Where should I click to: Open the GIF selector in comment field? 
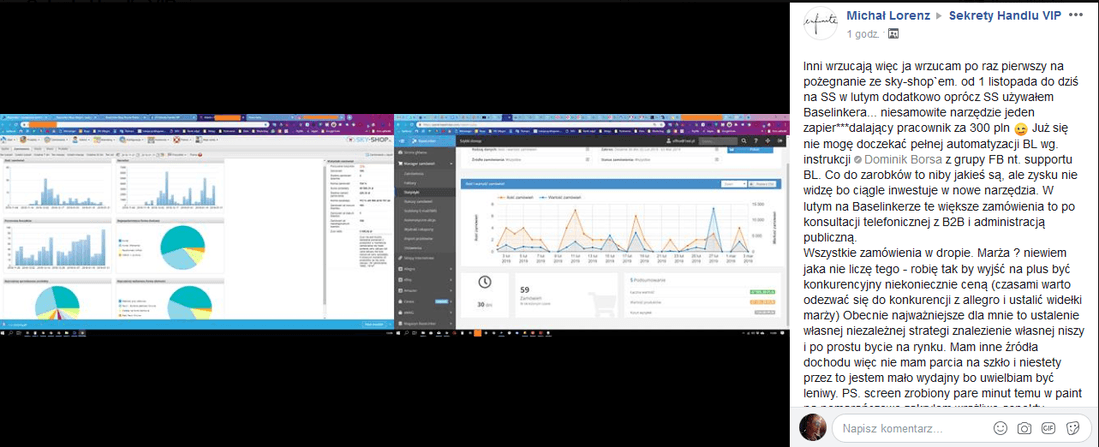(1049, 428)
